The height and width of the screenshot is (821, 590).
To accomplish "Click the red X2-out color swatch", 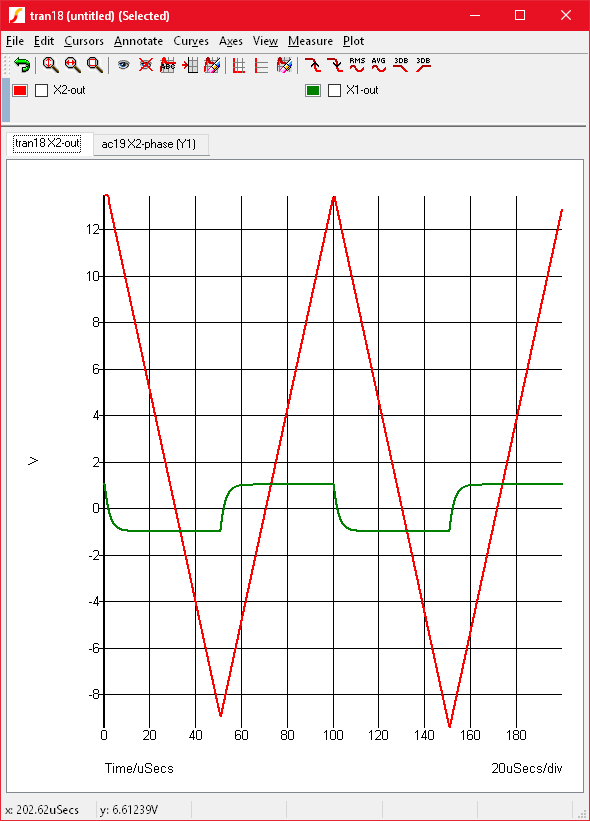I will click(x=20, y=91).
